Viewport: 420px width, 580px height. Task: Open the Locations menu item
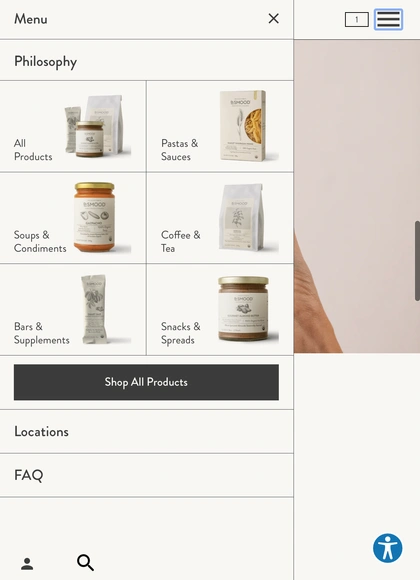pos(147,431)
